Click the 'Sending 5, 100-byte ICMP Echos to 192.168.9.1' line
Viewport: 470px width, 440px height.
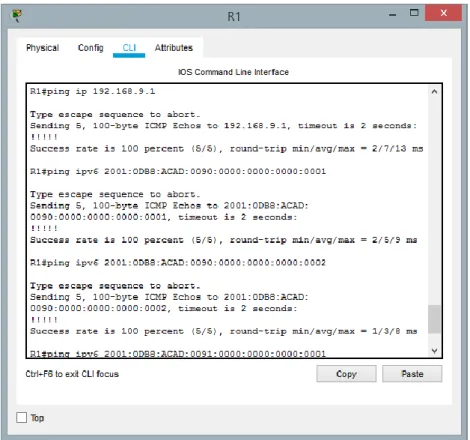223,126
